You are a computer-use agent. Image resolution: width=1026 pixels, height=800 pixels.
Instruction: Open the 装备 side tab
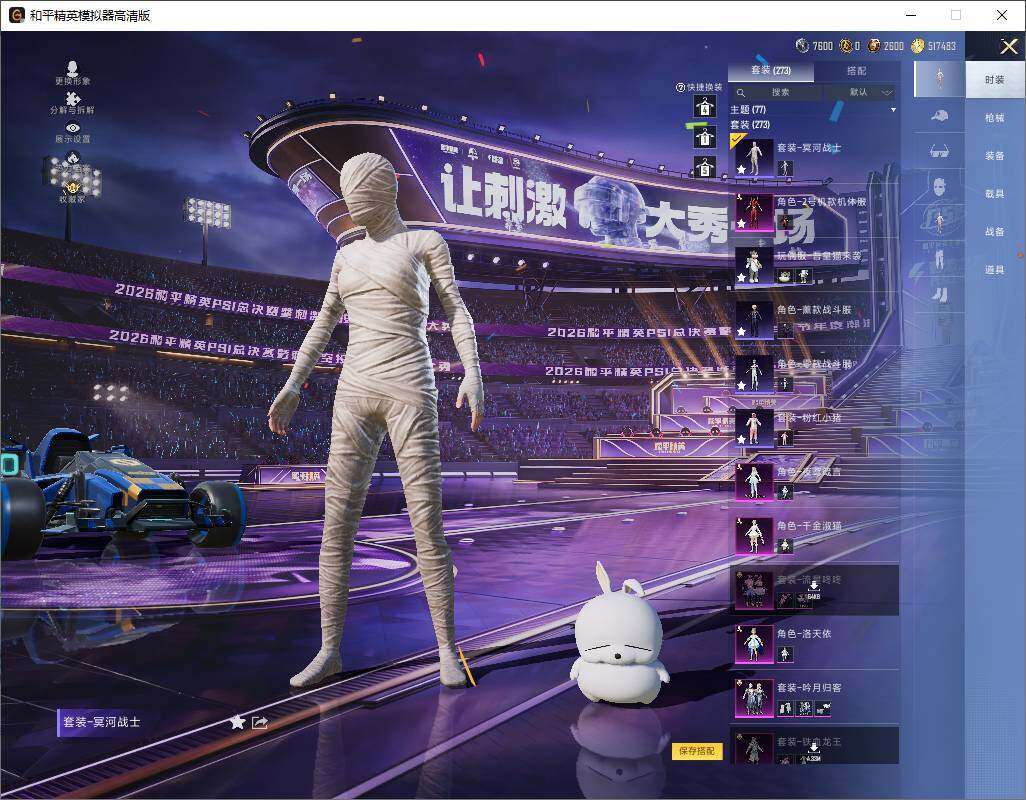[995, 156]
